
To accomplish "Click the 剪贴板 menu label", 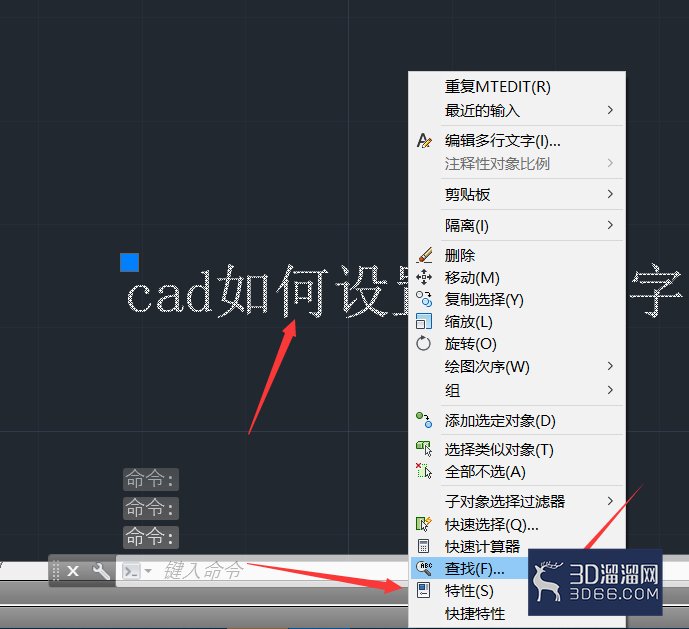I will [x=467, y=194].
